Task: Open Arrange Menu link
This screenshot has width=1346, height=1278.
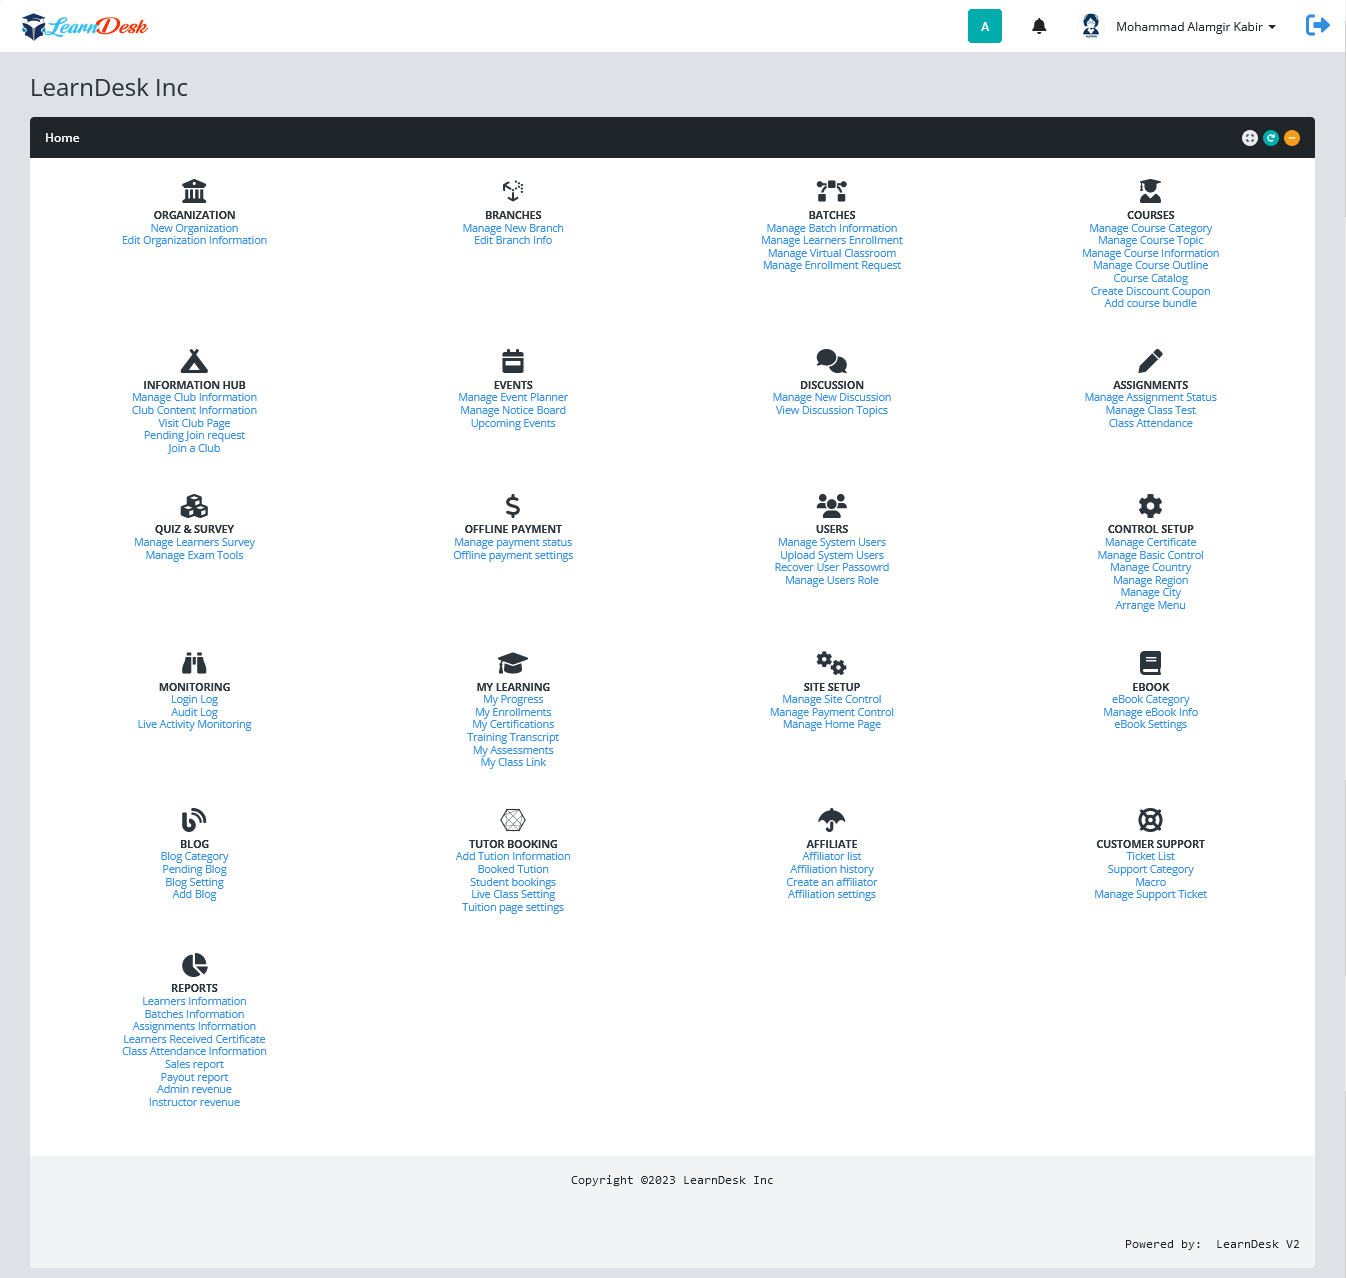Action: [1151, 605]
